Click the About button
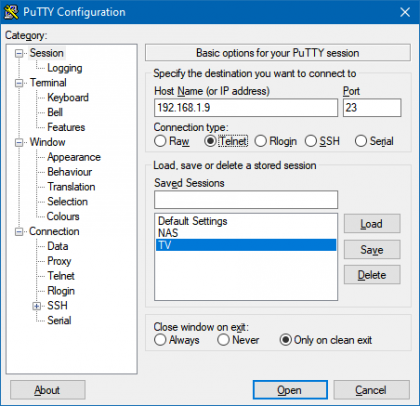 48,390
